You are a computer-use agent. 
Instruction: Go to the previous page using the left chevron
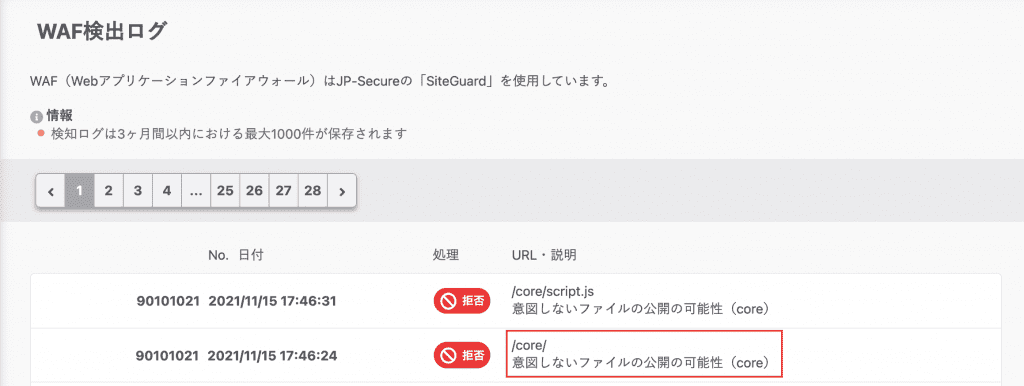[x=51, y=191]
